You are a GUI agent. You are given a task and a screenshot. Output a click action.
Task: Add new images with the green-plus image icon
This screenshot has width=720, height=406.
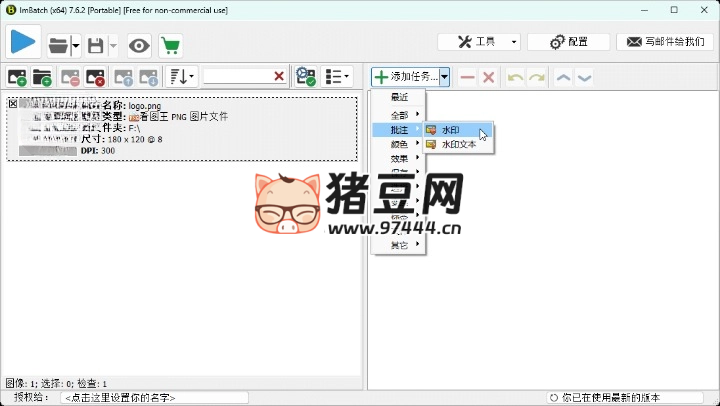click(x=17, y=77)
